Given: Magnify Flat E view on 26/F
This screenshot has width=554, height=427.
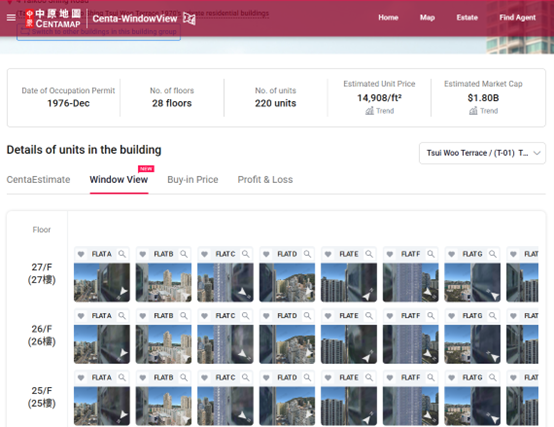Looking at the screenshot, I should pos(369,316).
